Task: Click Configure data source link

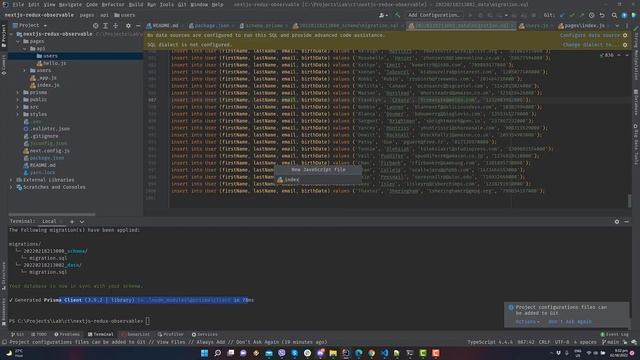Action: coord(590,36)
